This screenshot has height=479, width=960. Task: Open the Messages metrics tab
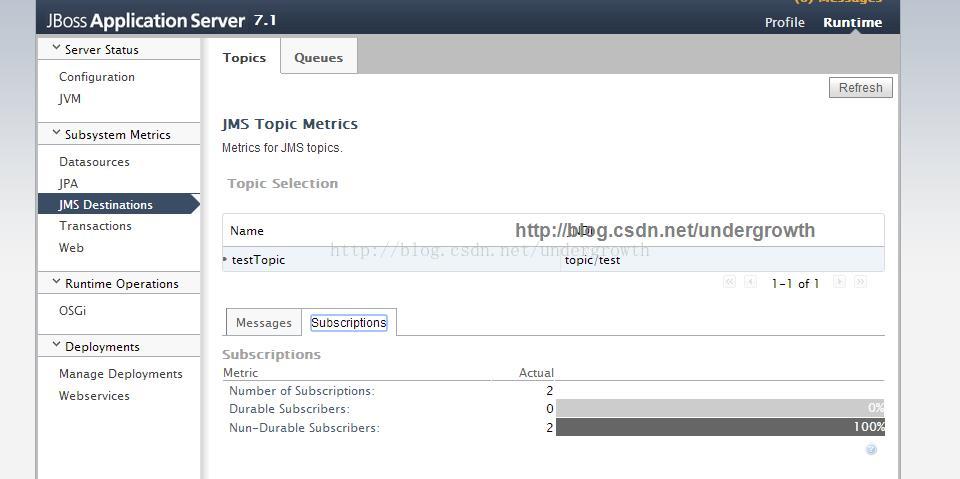click(x=263, y=323)
